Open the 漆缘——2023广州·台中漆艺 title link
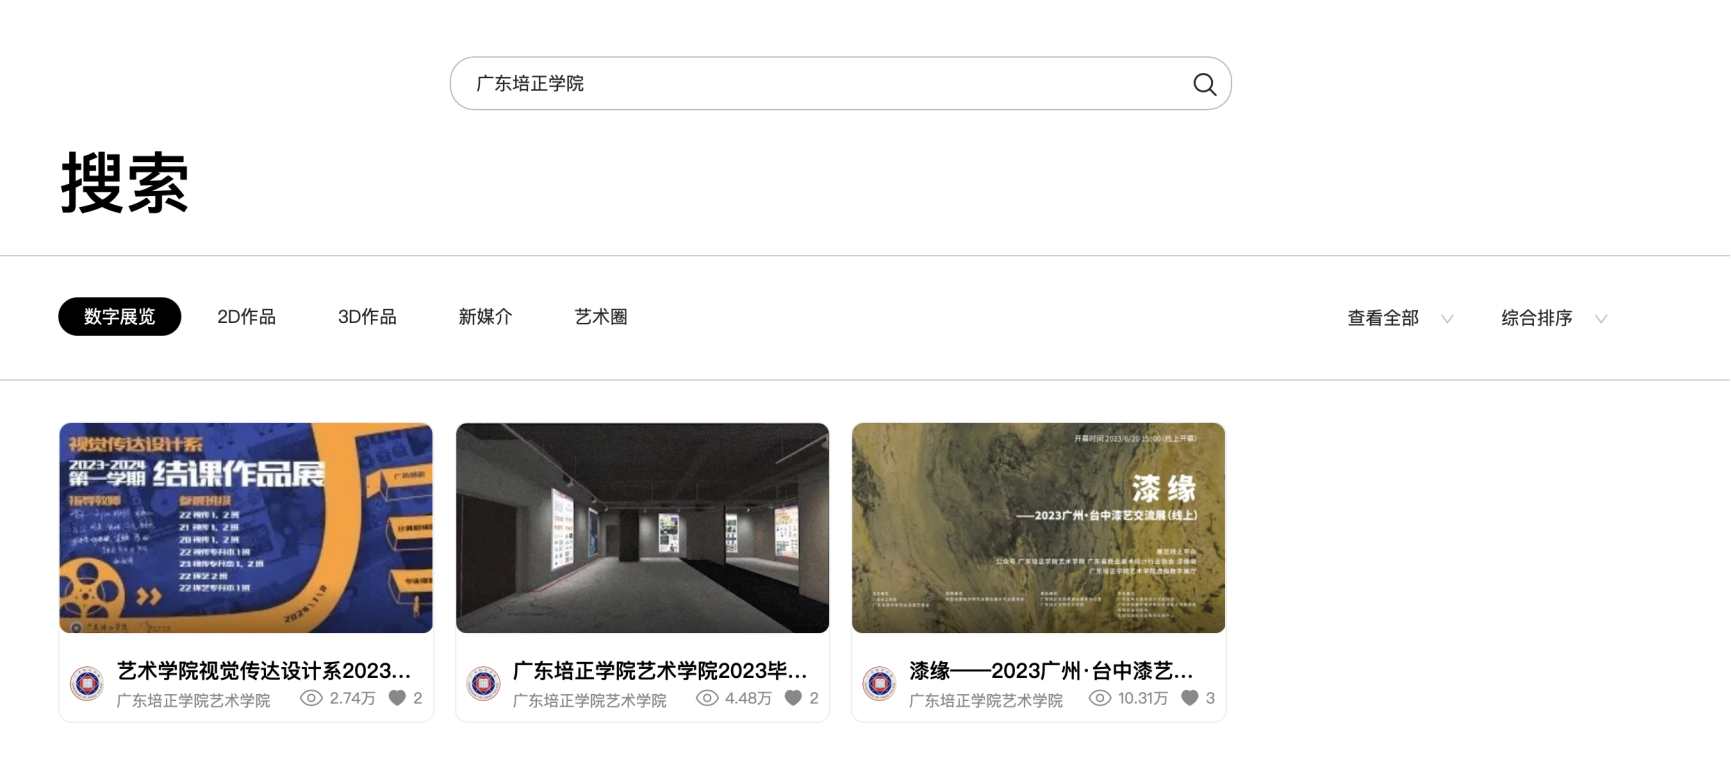The width and height of the screenshot is (1731, 777). point(1051,670)
